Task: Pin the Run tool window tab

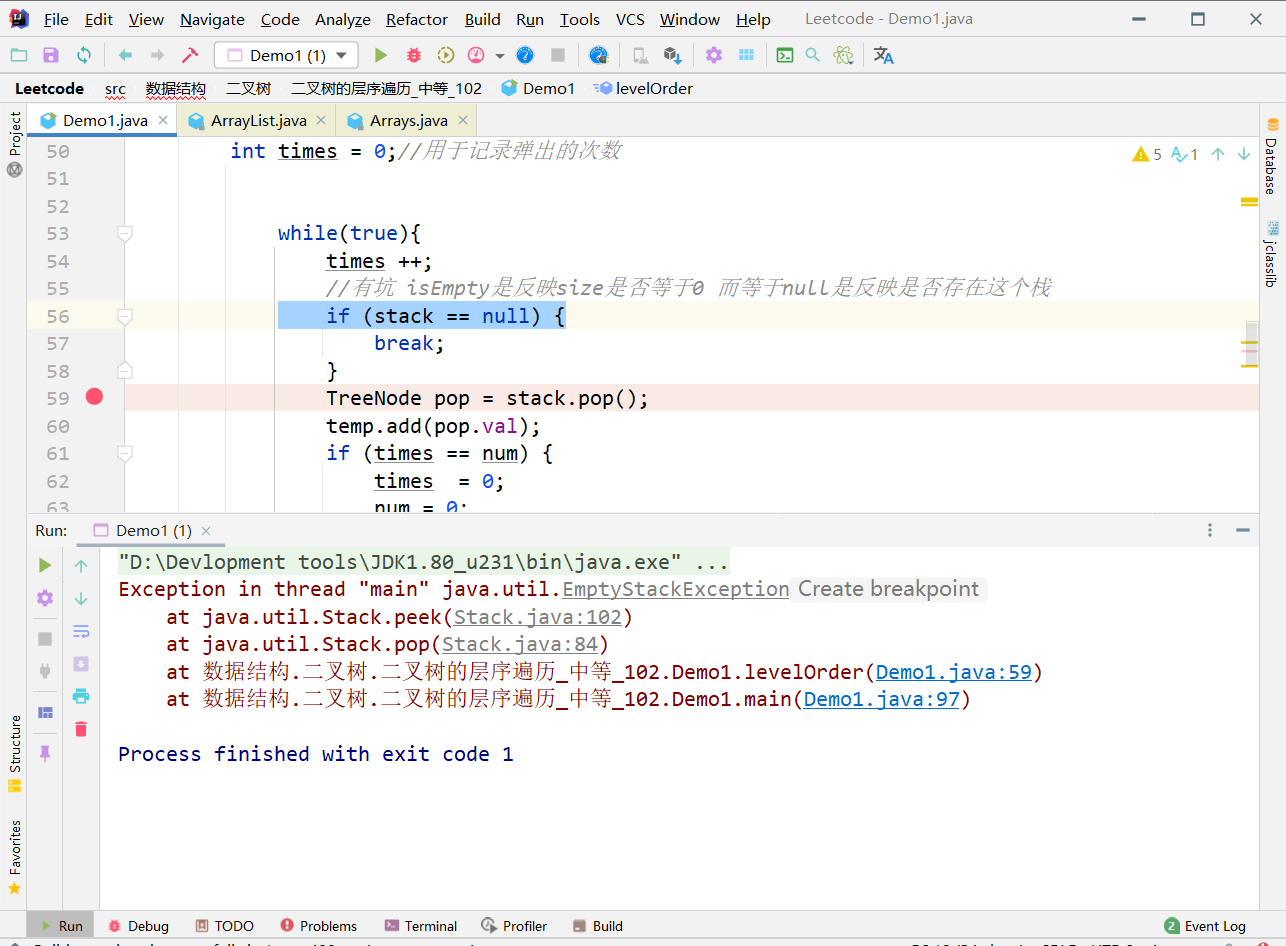Action: pos(44,753)
